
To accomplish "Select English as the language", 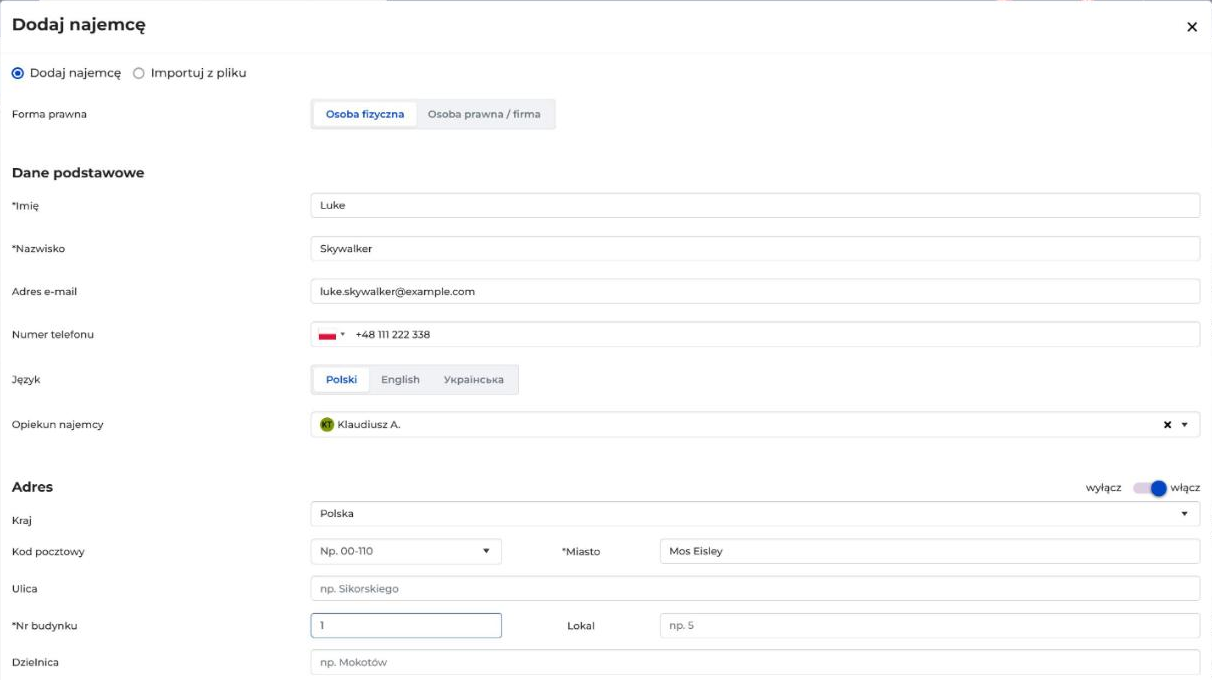I will click(x=400, y=380).
